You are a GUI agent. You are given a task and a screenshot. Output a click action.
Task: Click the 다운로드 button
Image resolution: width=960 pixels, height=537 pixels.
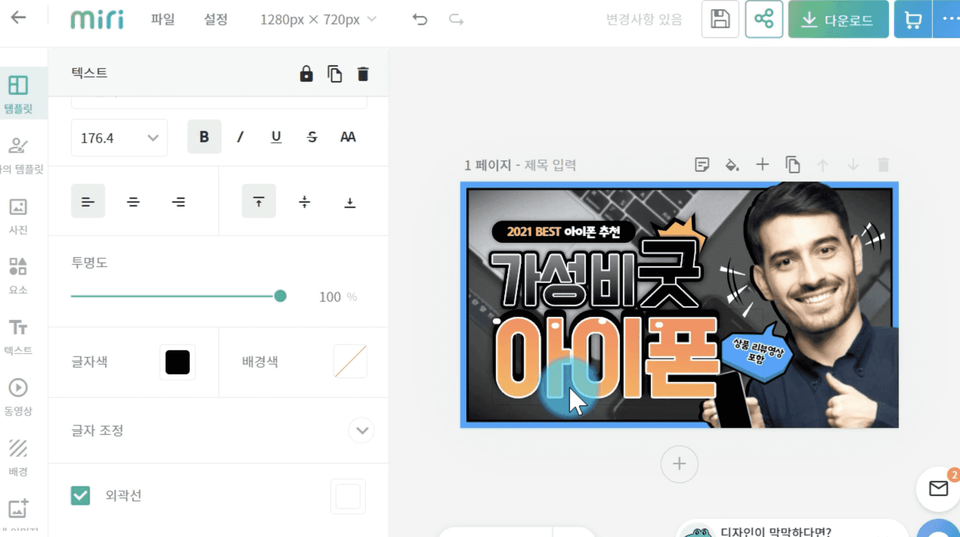838,20
